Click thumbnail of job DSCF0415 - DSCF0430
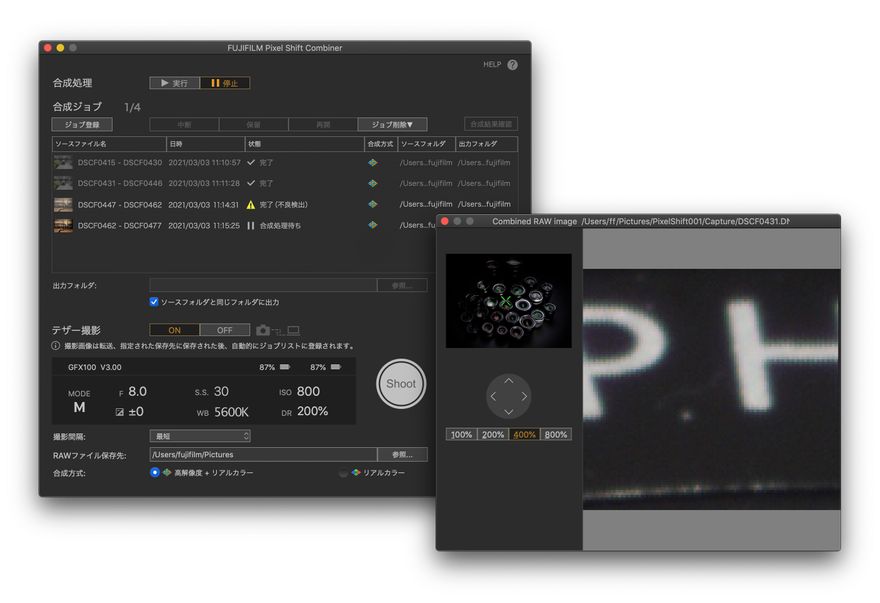Viewport: 880px width, 603px height. pos(63,163)
